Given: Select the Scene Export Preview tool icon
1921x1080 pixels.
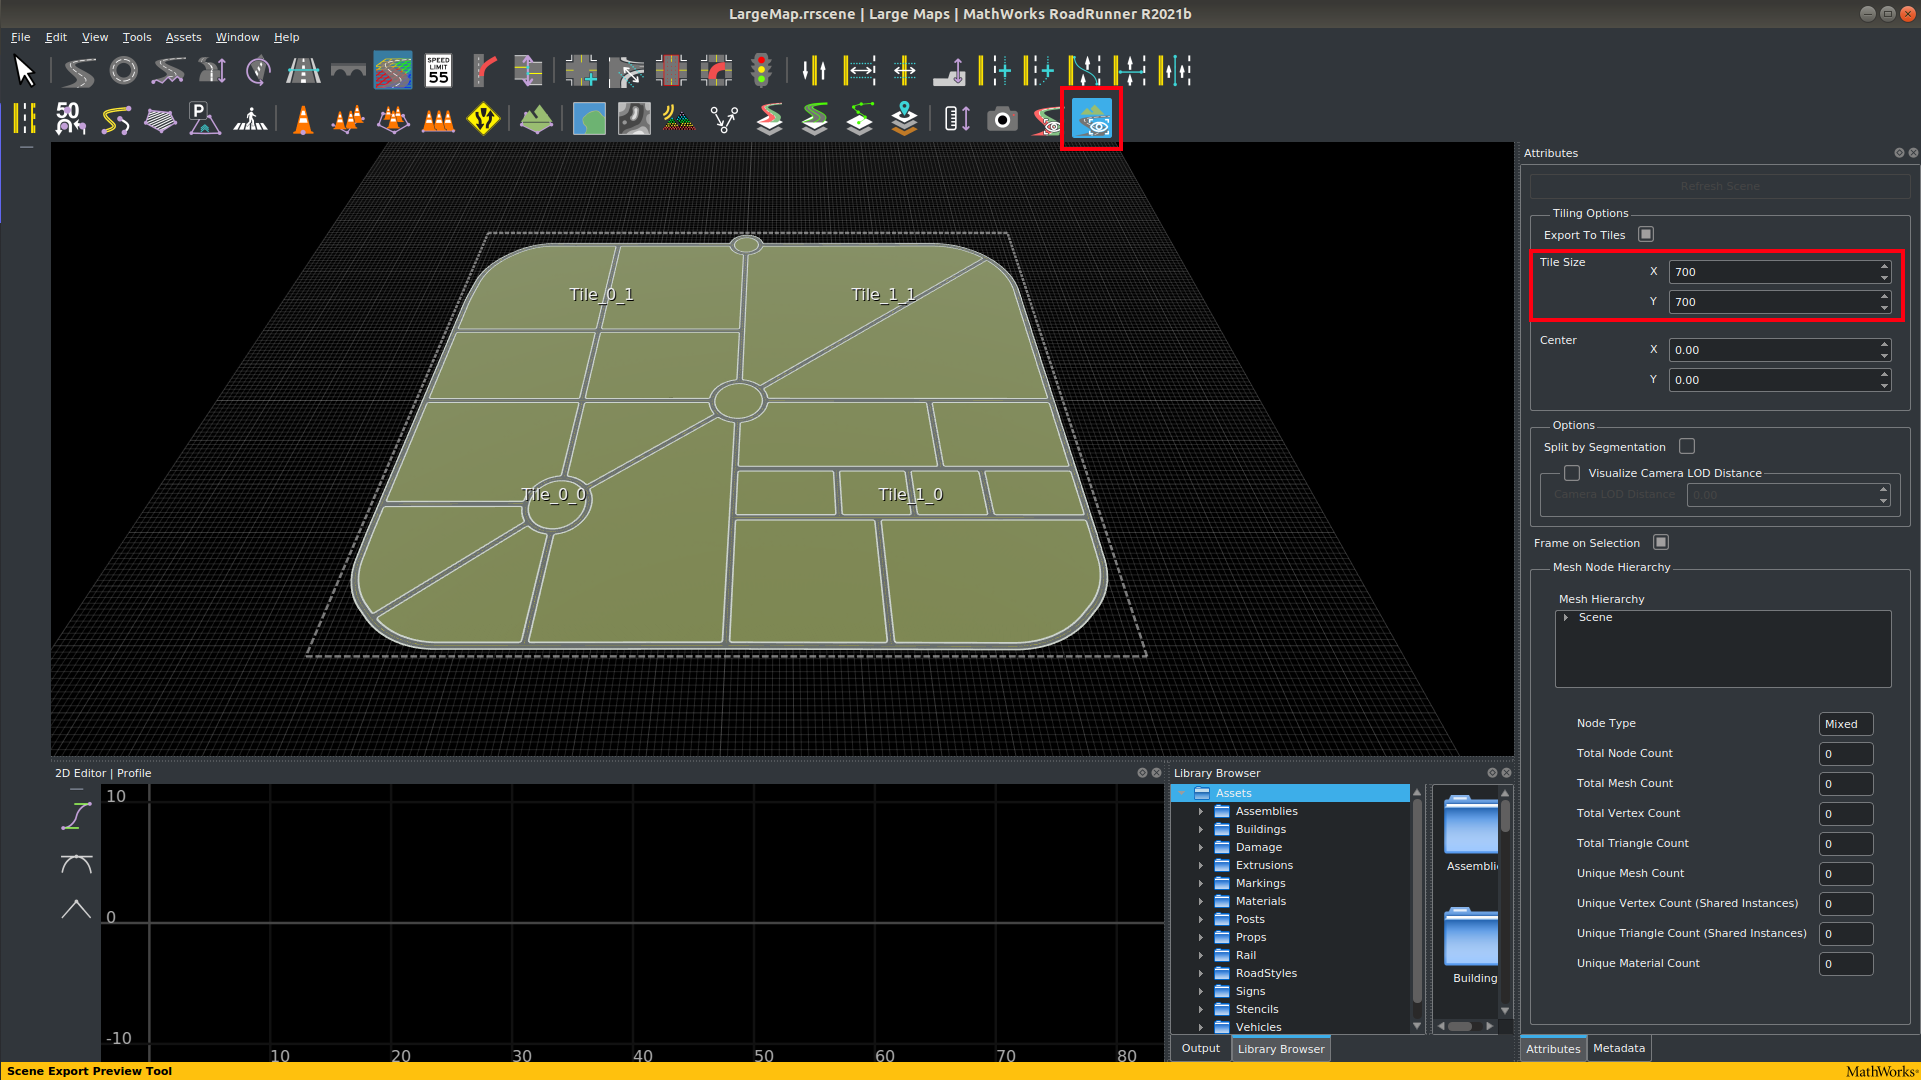Looking at the screenshot, I should click(x=1091, y=120).
